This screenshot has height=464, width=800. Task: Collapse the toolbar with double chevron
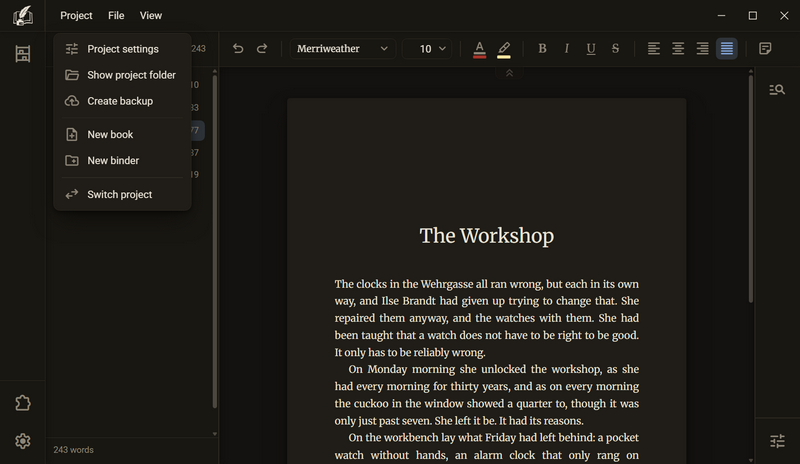coord(509,74)
